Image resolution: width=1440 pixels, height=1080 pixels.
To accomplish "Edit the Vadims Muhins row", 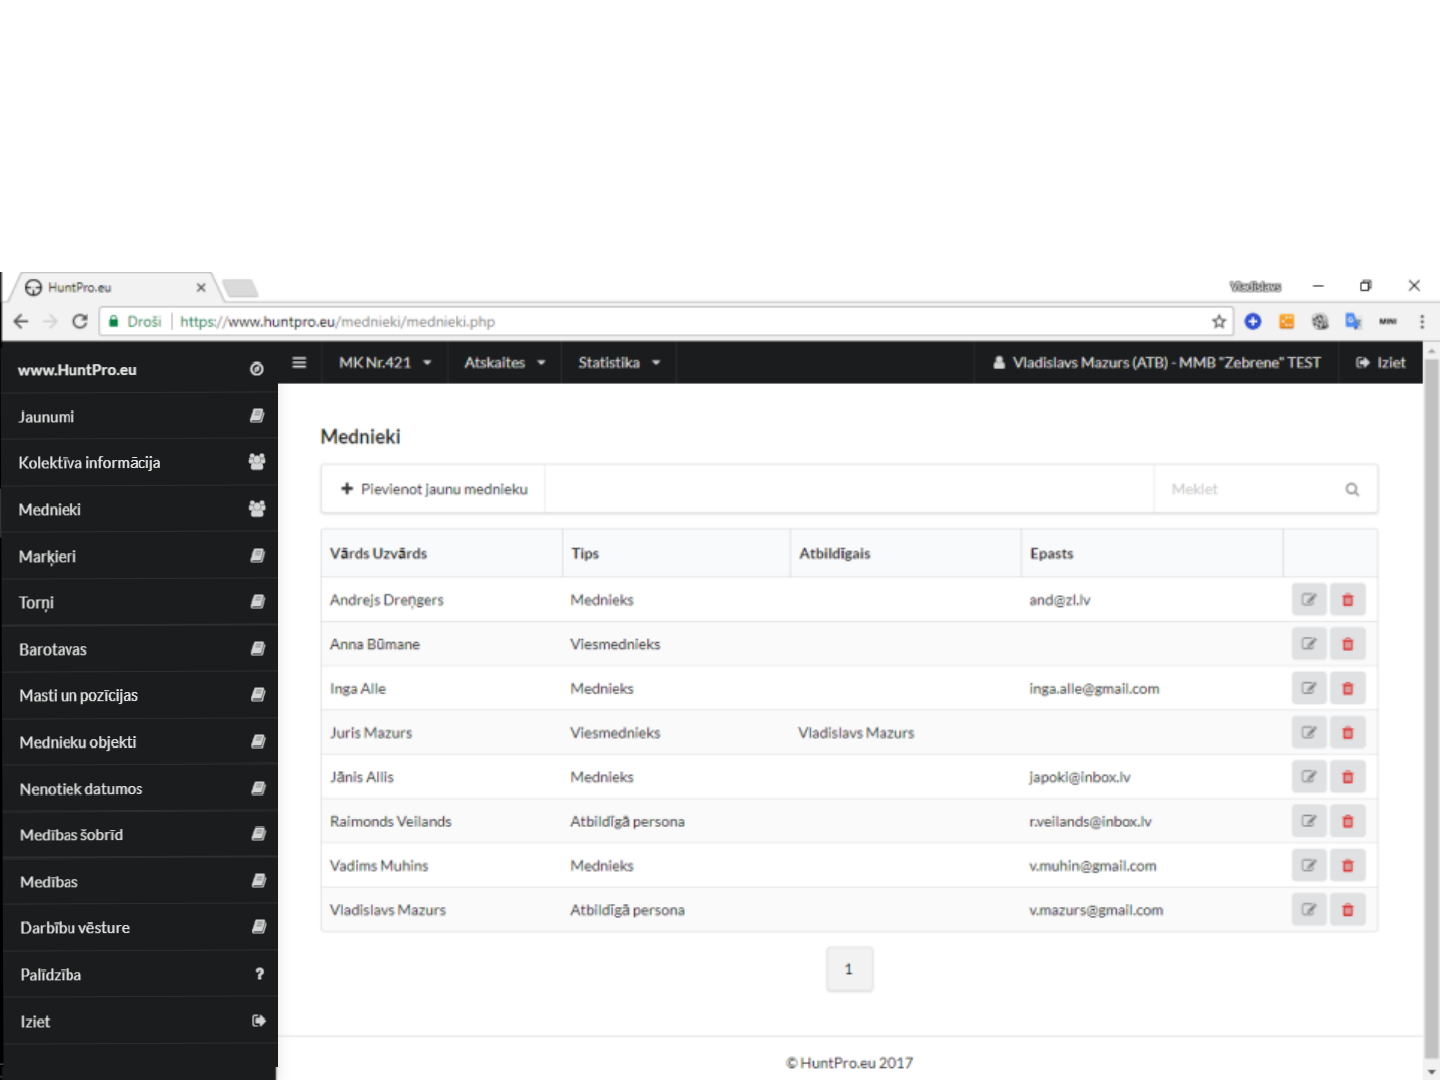I will pos(1309,866).
